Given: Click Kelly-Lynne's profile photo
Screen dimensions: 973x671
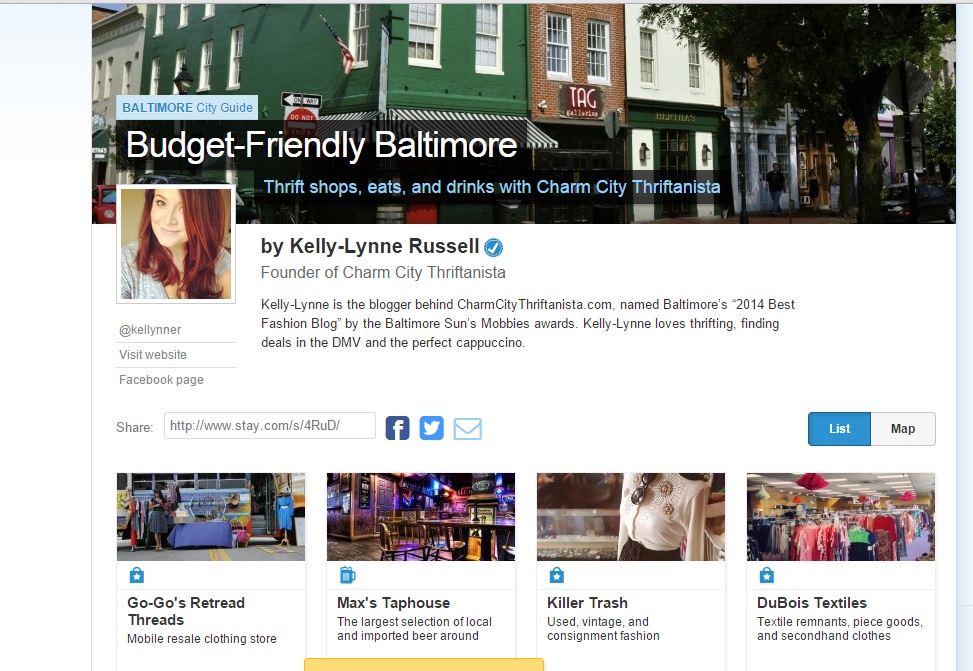Looking at the screenshot, I should click(176, 244).
